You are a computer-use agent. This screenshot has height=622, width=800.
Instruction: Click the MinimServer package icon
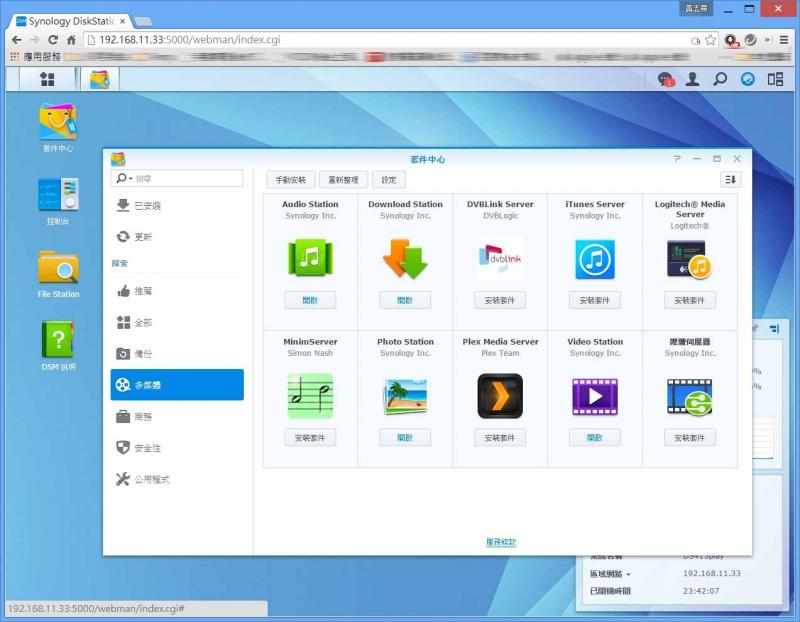[x=310, y=396]
